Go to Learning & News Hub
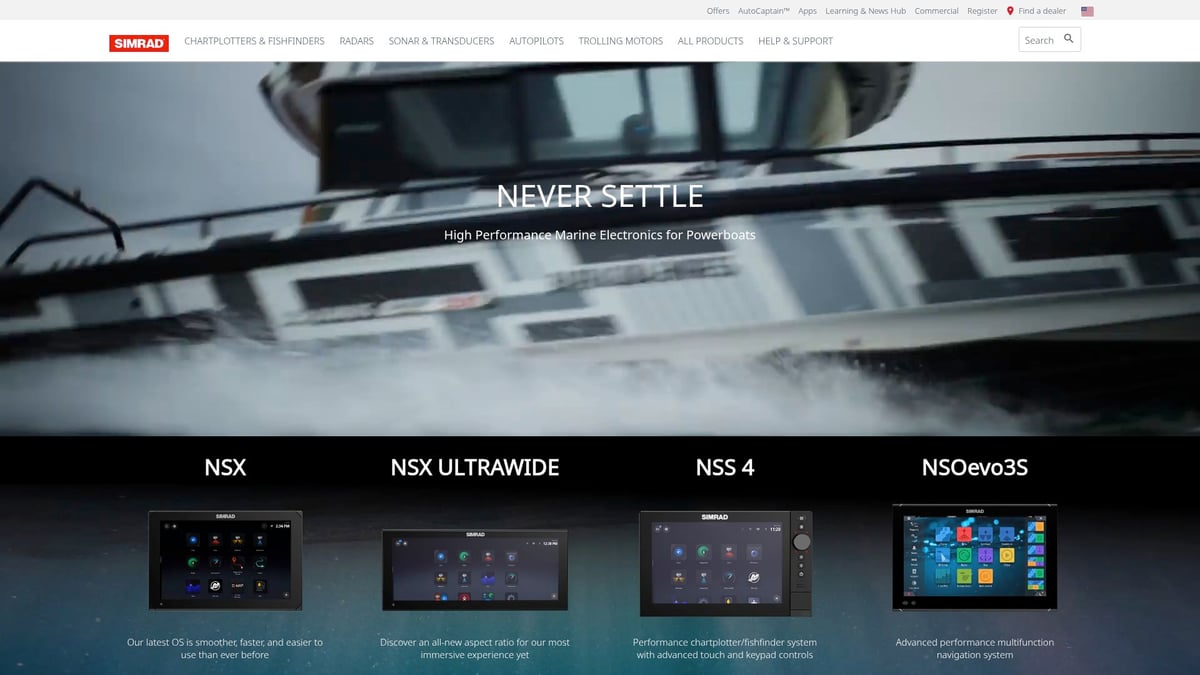Image resolution: width=1200 pixels, height=675 pixels. pyautogui.click(x=865, y=11)
